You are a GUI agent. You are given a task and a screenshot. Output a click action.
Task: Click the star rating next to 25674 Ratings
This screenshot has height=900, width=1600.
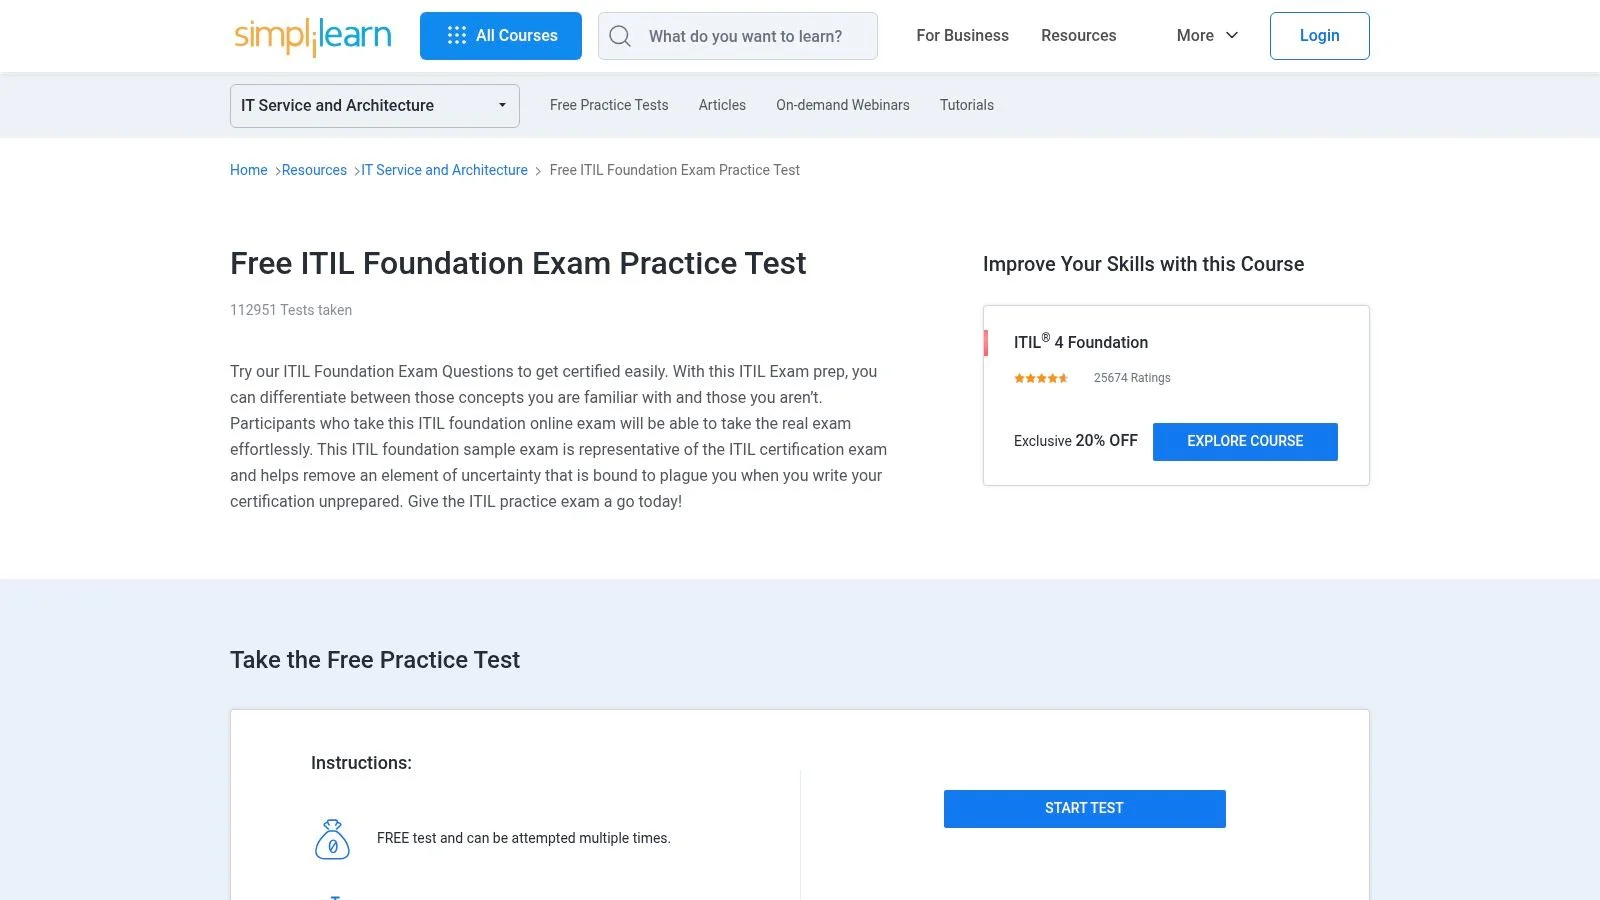(x=1040, y=378)
